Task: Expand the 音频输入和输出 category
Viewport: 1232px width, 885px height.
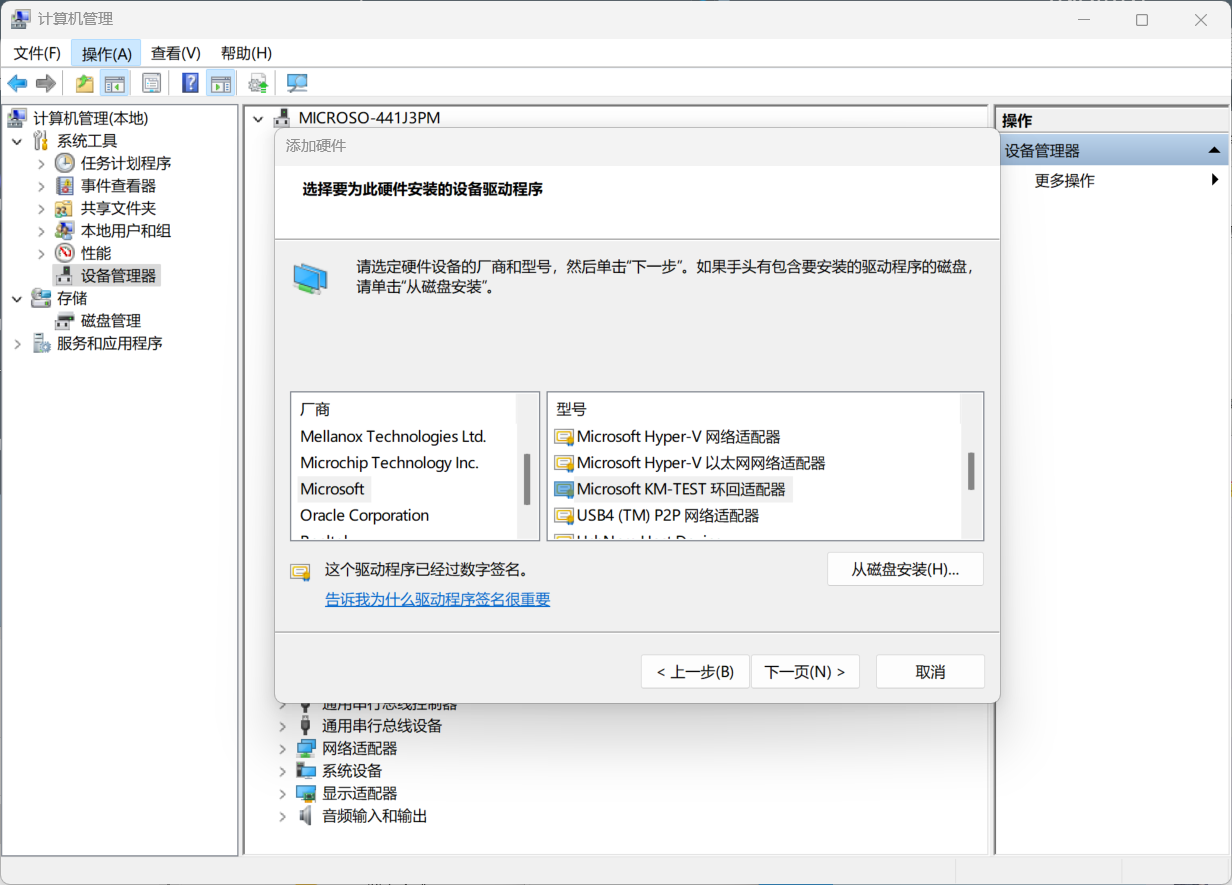Action: 282,816
